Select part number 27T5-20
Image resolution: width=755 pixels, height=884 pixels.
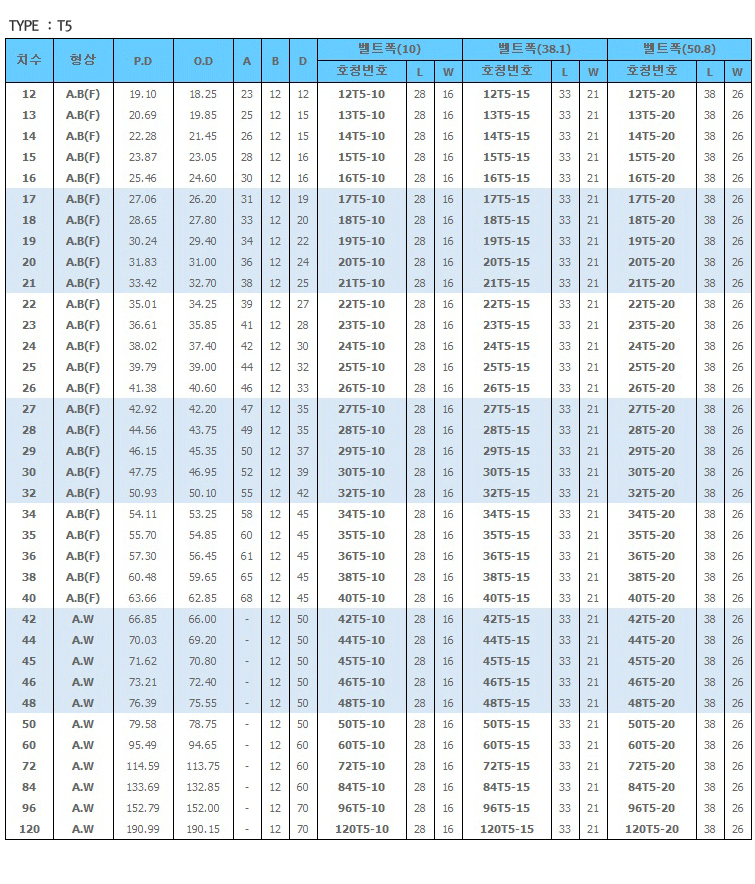pos(651,409)
